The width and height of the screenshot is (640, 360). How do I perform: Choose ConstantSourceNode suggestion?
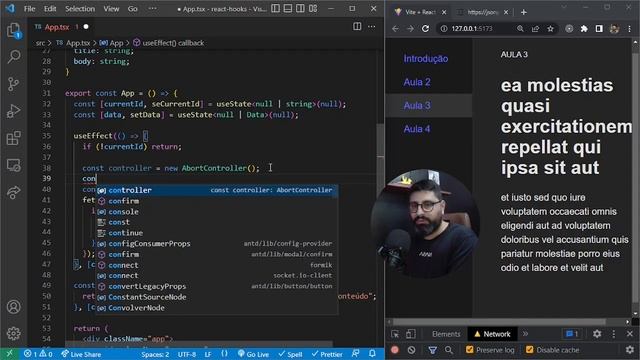pos(217,297)
